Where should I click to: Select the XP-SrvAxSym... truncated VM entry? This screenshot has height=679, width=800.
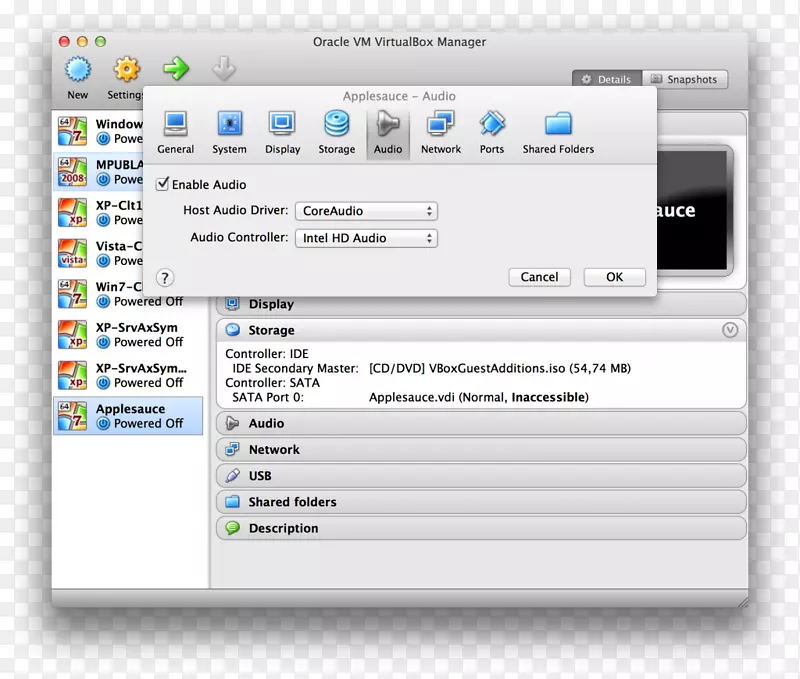tap(128, 375)
